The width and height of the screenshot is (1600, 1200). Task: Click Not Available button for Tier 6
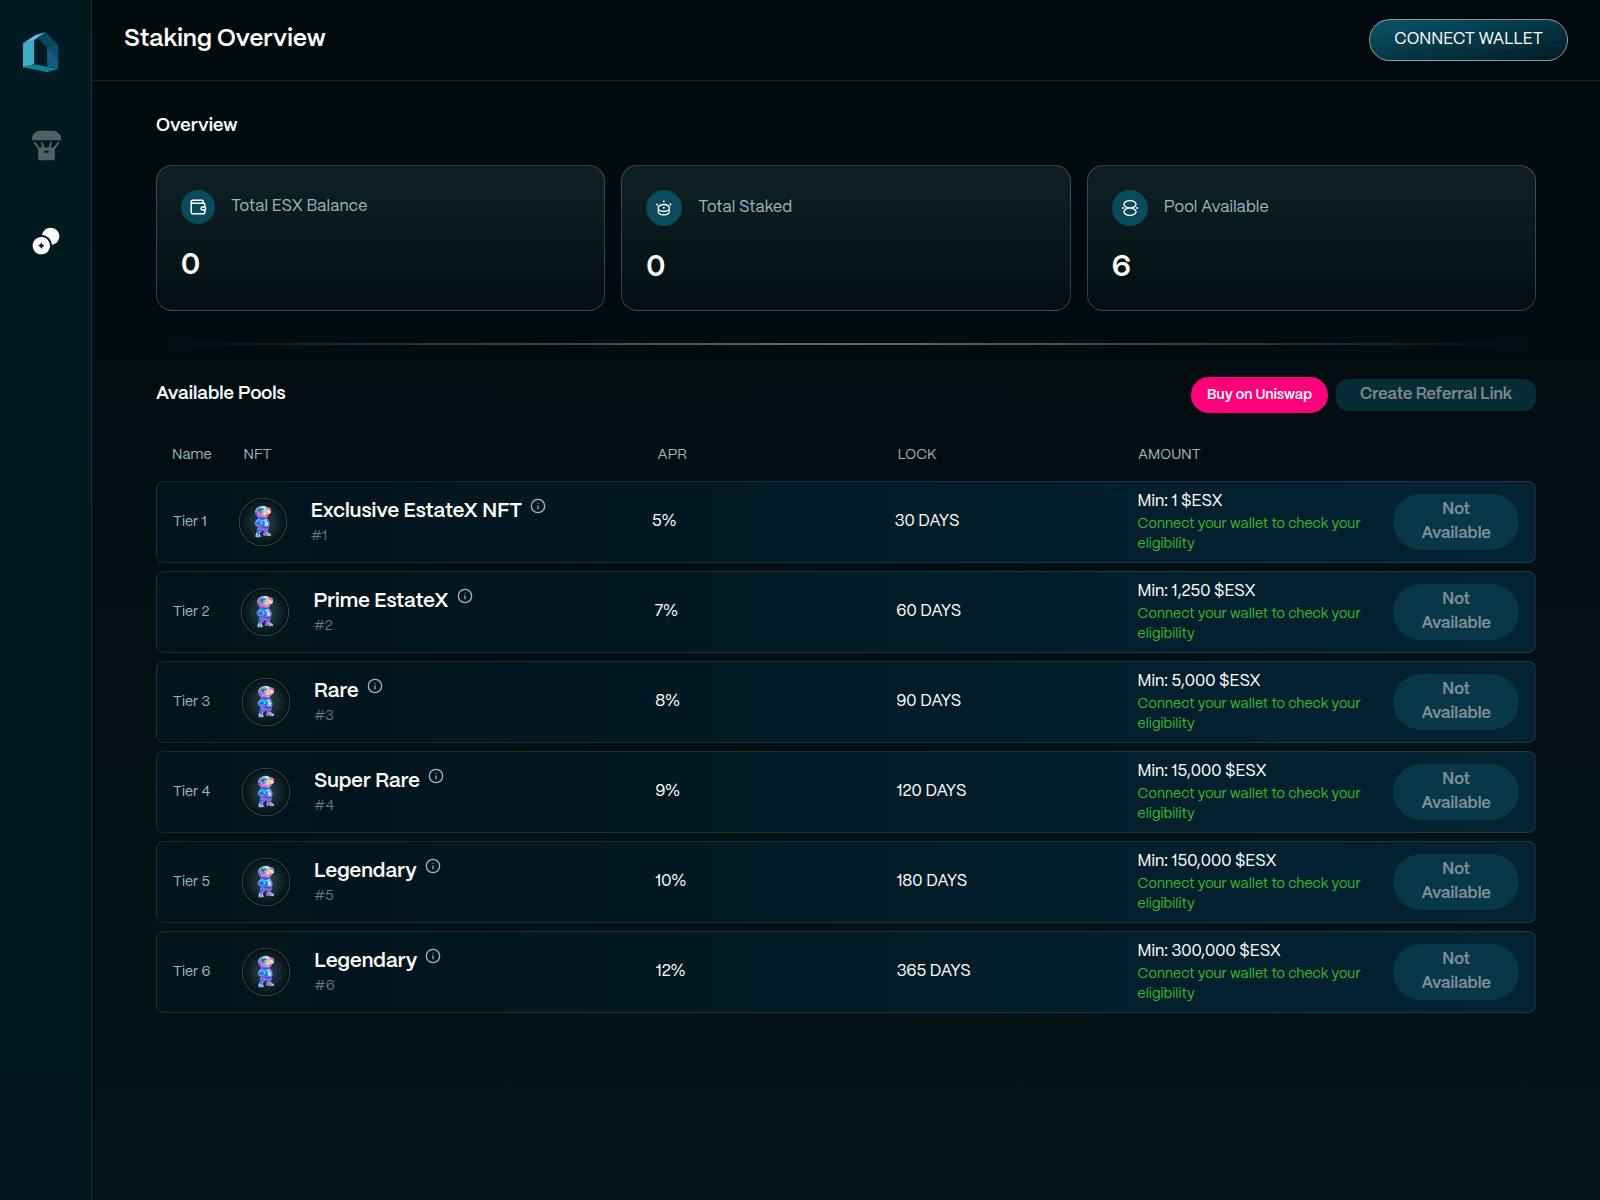pyautogui.click(x=1456, y=971)
